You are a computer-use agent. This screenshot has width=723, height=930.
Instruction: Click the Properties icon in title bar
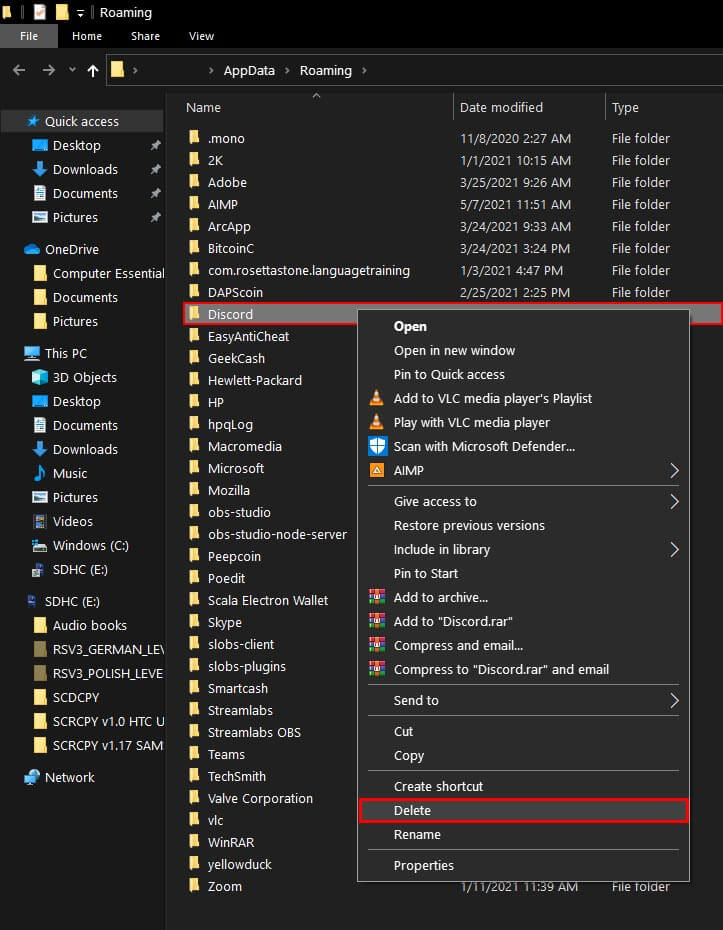(40, 12)
